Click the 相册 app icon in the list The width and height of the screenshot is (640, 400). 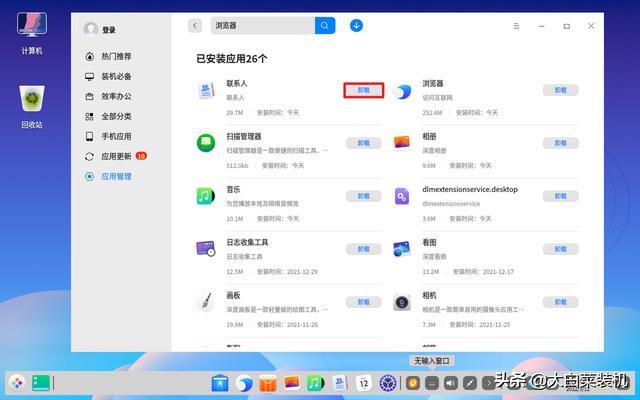tap(402, 143)
